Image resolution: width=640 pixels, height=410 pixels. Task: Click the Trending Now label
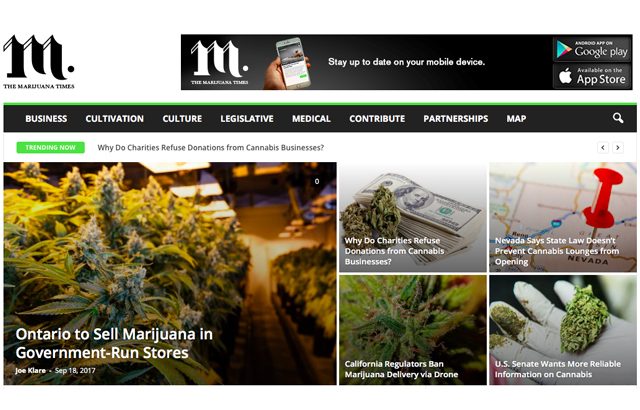click(x=51, y=147)
